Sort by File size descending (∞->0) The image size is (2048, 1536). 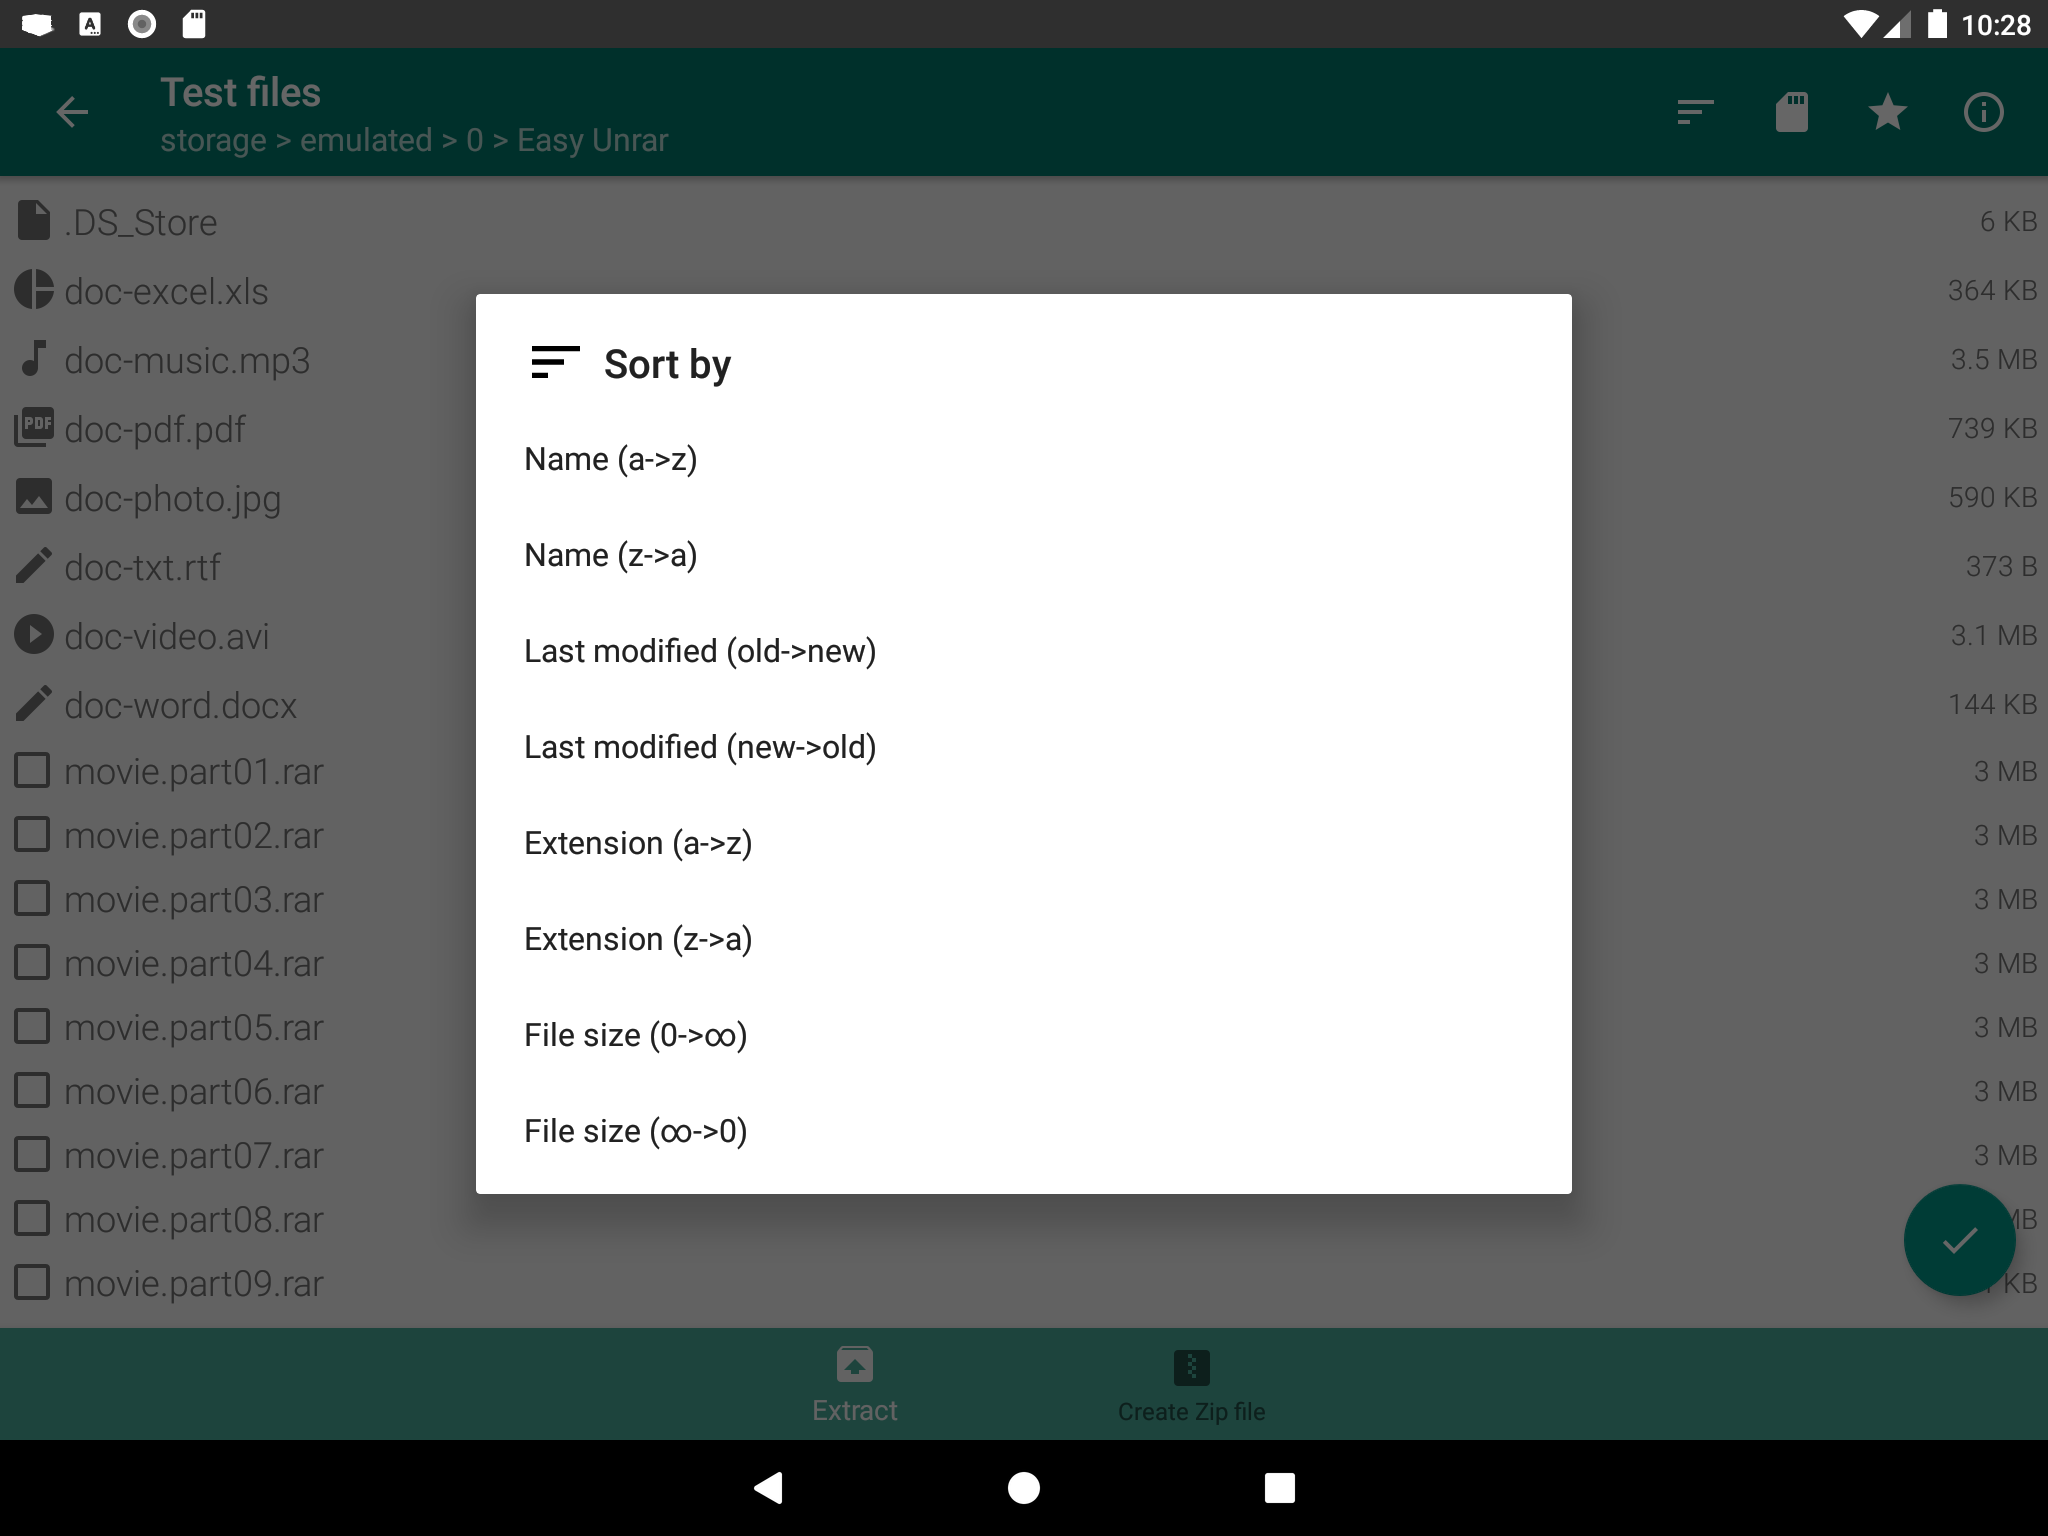coord(1023,1131)
